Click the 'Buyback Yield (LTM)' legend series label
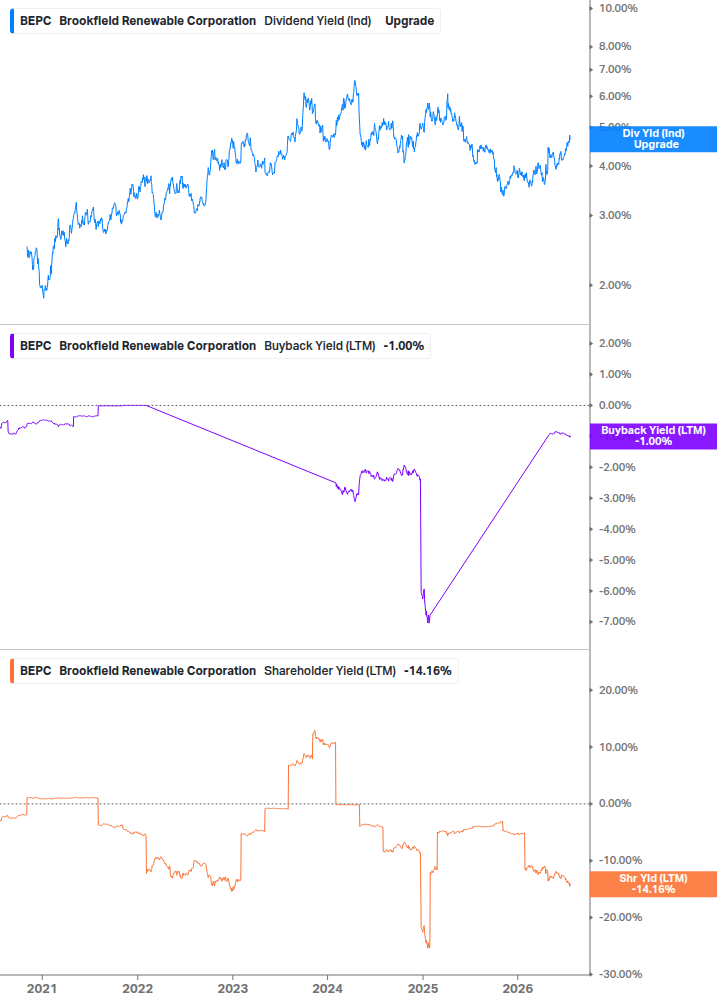 (320, 345)
